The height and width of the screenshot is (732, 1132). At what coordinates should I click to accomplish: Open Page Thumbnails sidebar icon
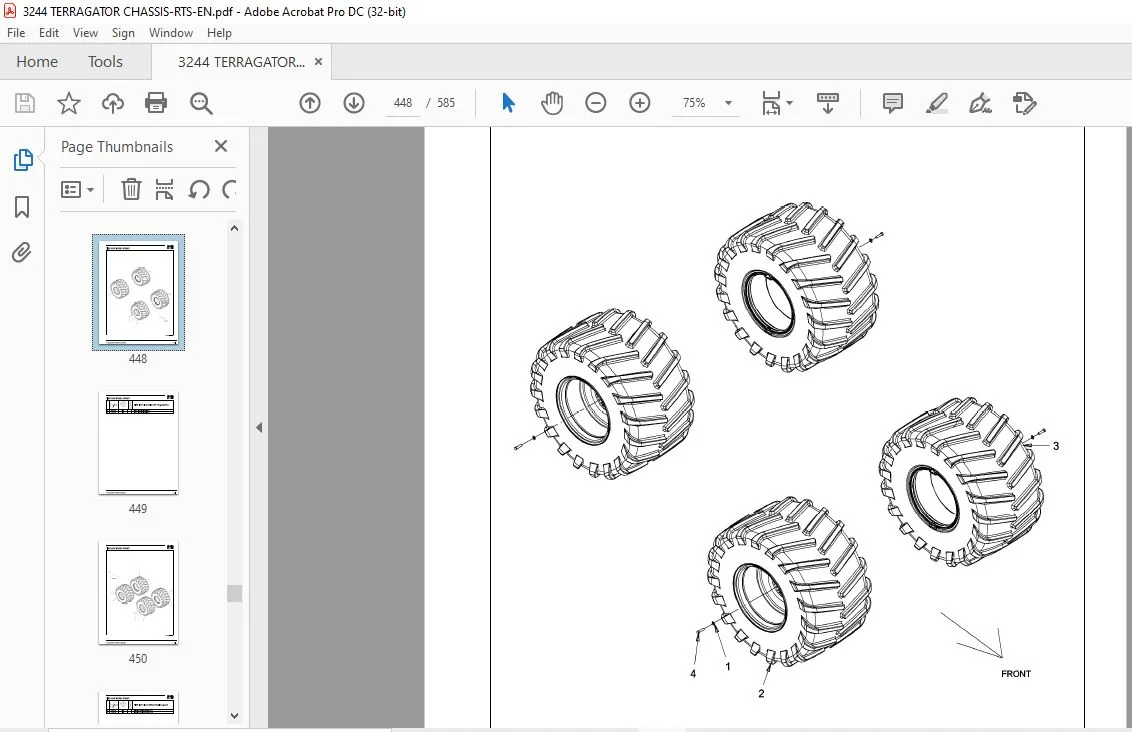tap(22, 160)
